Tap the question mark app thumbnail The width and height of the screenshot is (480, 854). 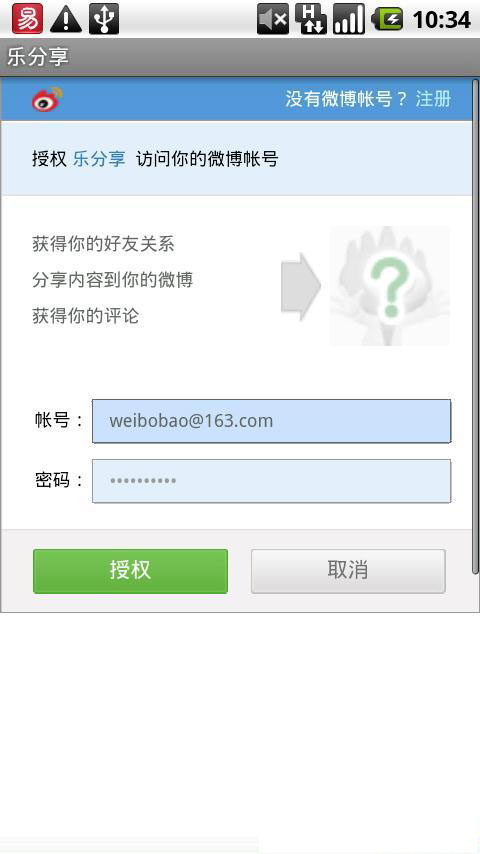pyautogui.click(x=390, y=286)
